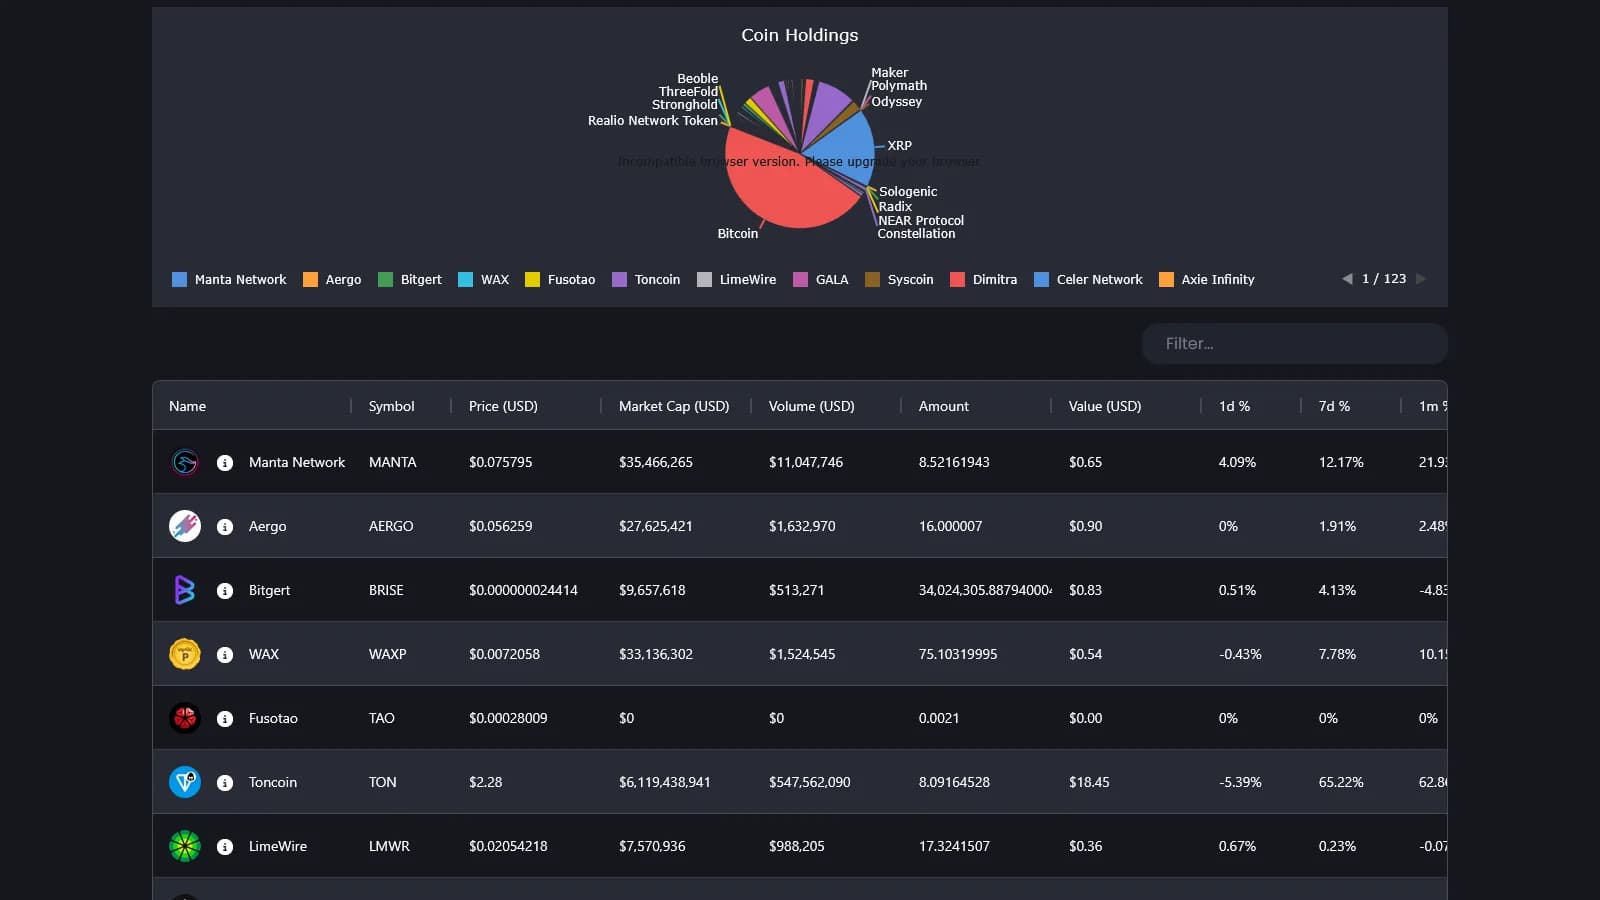Toggle Axie Infinity legend entry
This screenshot has height=900, width=1600.
1207,280
